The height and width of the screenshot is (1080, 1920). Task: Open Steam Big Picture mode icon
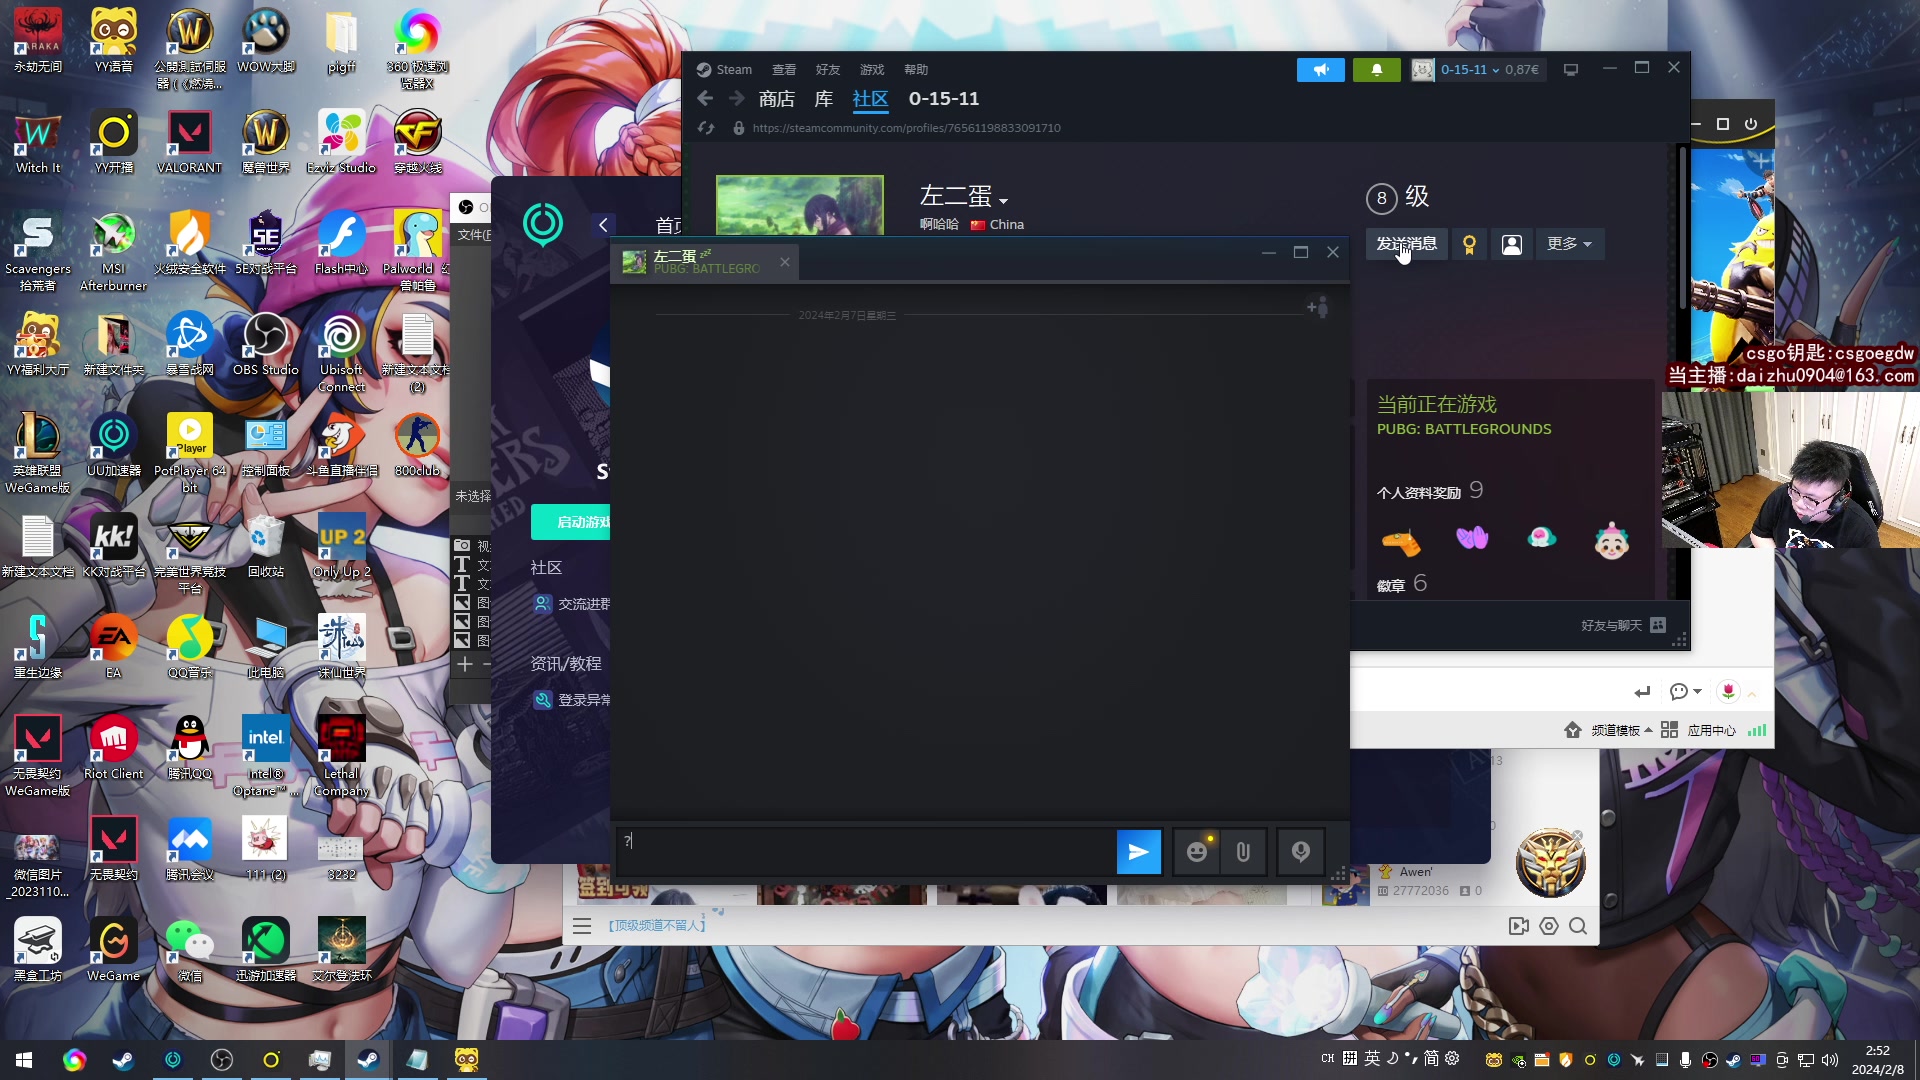(x=1571, y=70)
